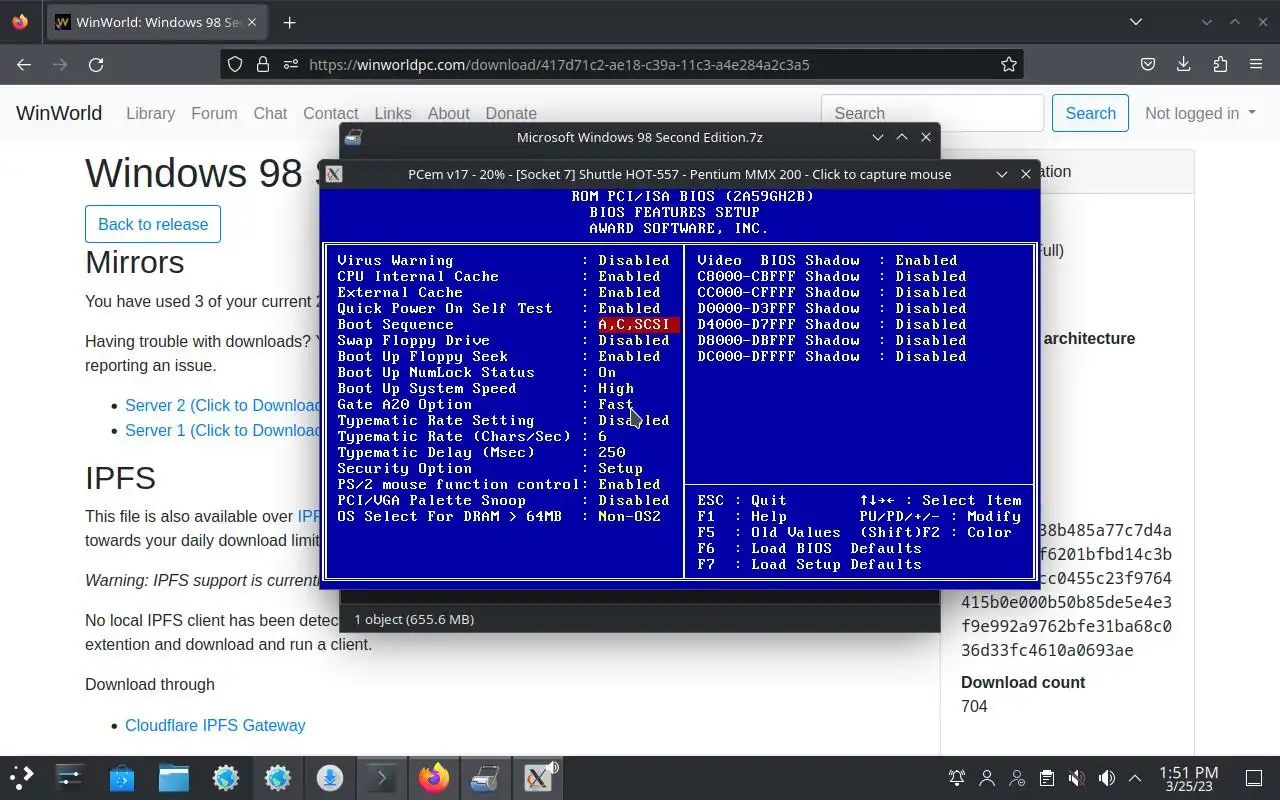The width and height of the screenshot is (1280, 800).
Task: Click 1 object status in Ark window
Action: coord(414,619)
